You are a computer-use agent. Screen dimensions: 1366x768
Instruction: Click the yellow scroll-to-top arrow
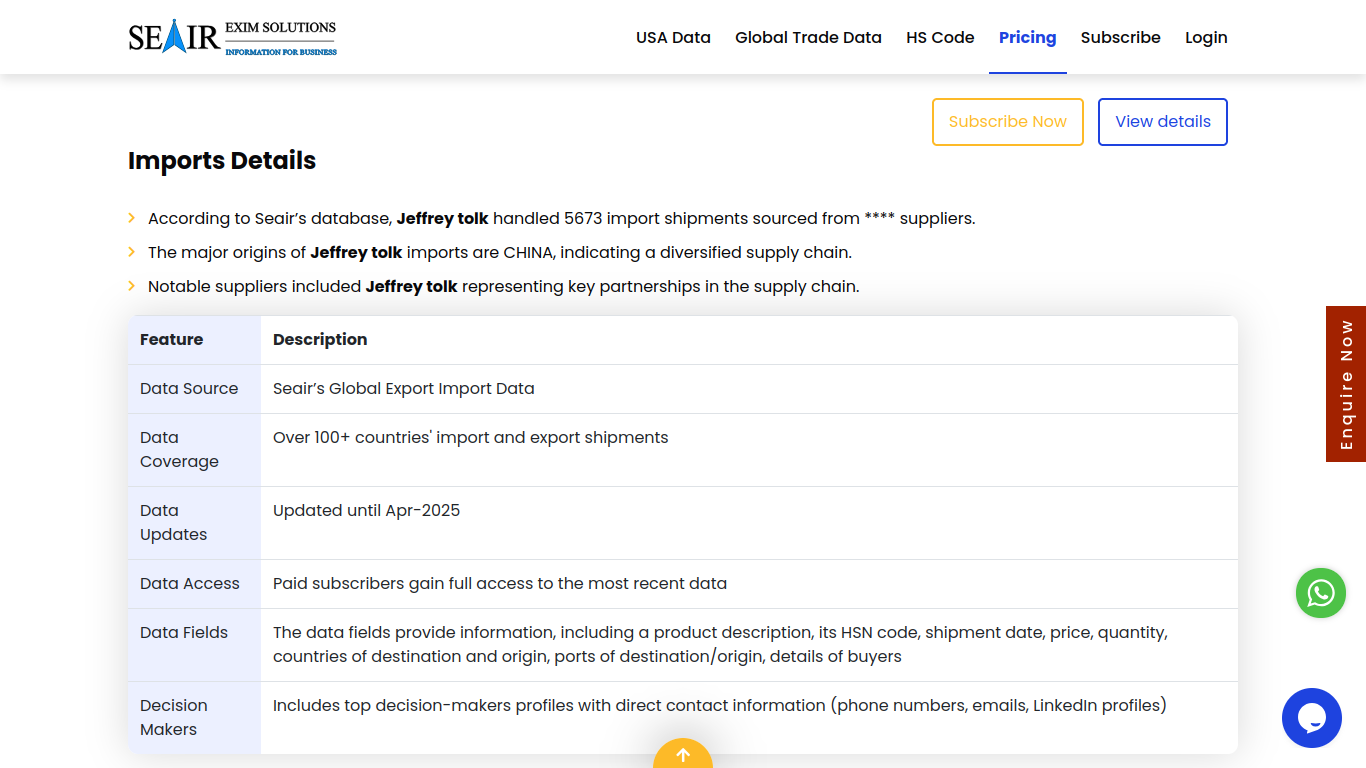click(683, 754)
